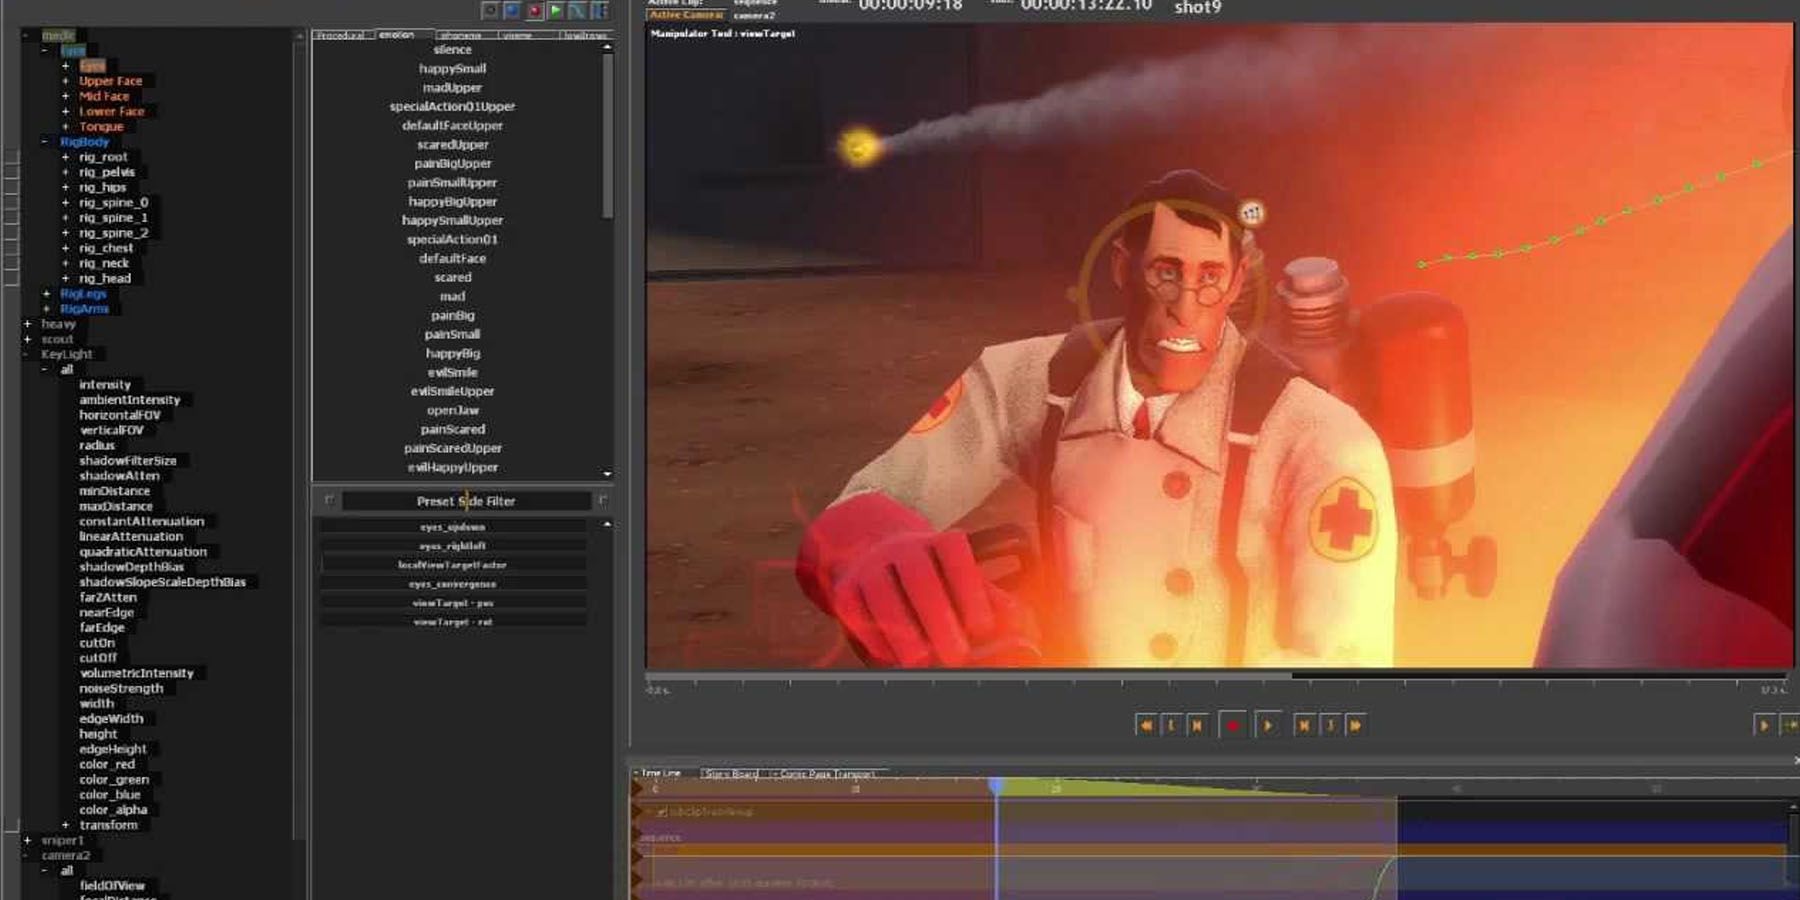1800x900 pixels.
Task: Expand the Upper Face group
Action: coord(66,81)
